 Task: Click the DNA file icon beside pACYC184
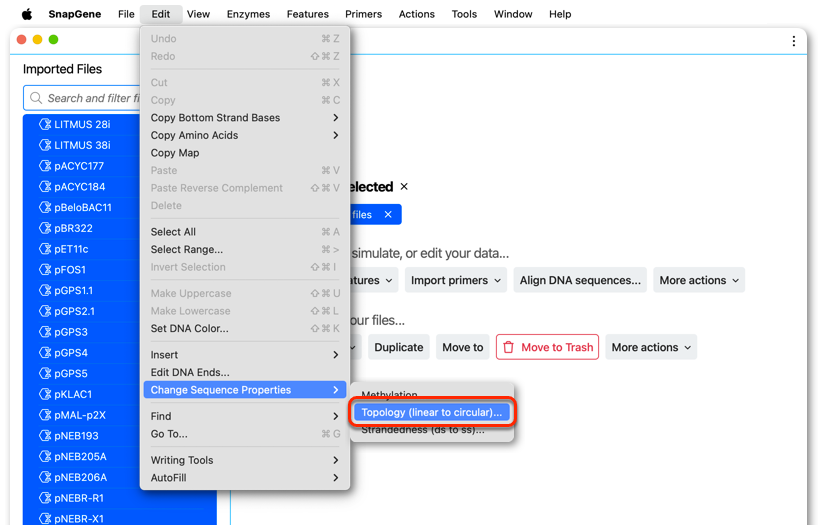45,186
